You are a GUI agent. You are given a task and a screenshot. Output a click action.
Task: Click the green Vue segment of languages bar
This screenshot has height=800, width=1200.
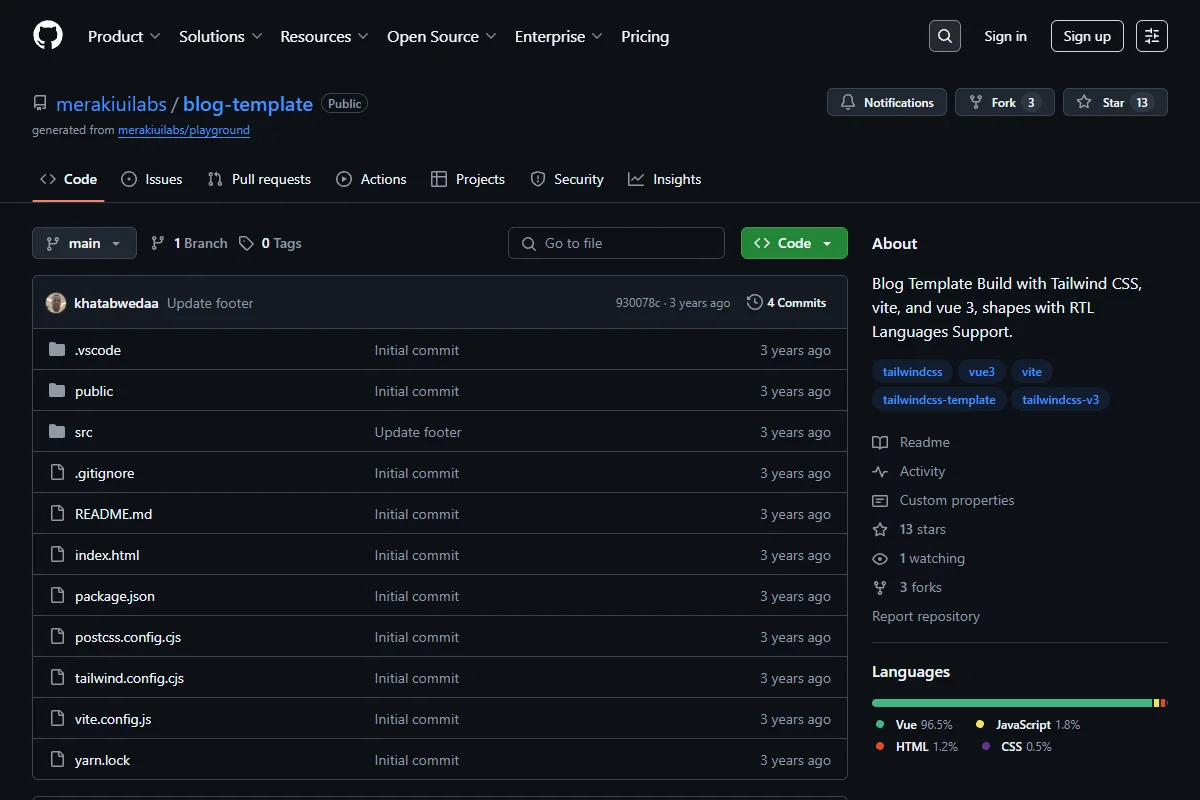[x=1012, y=703]
